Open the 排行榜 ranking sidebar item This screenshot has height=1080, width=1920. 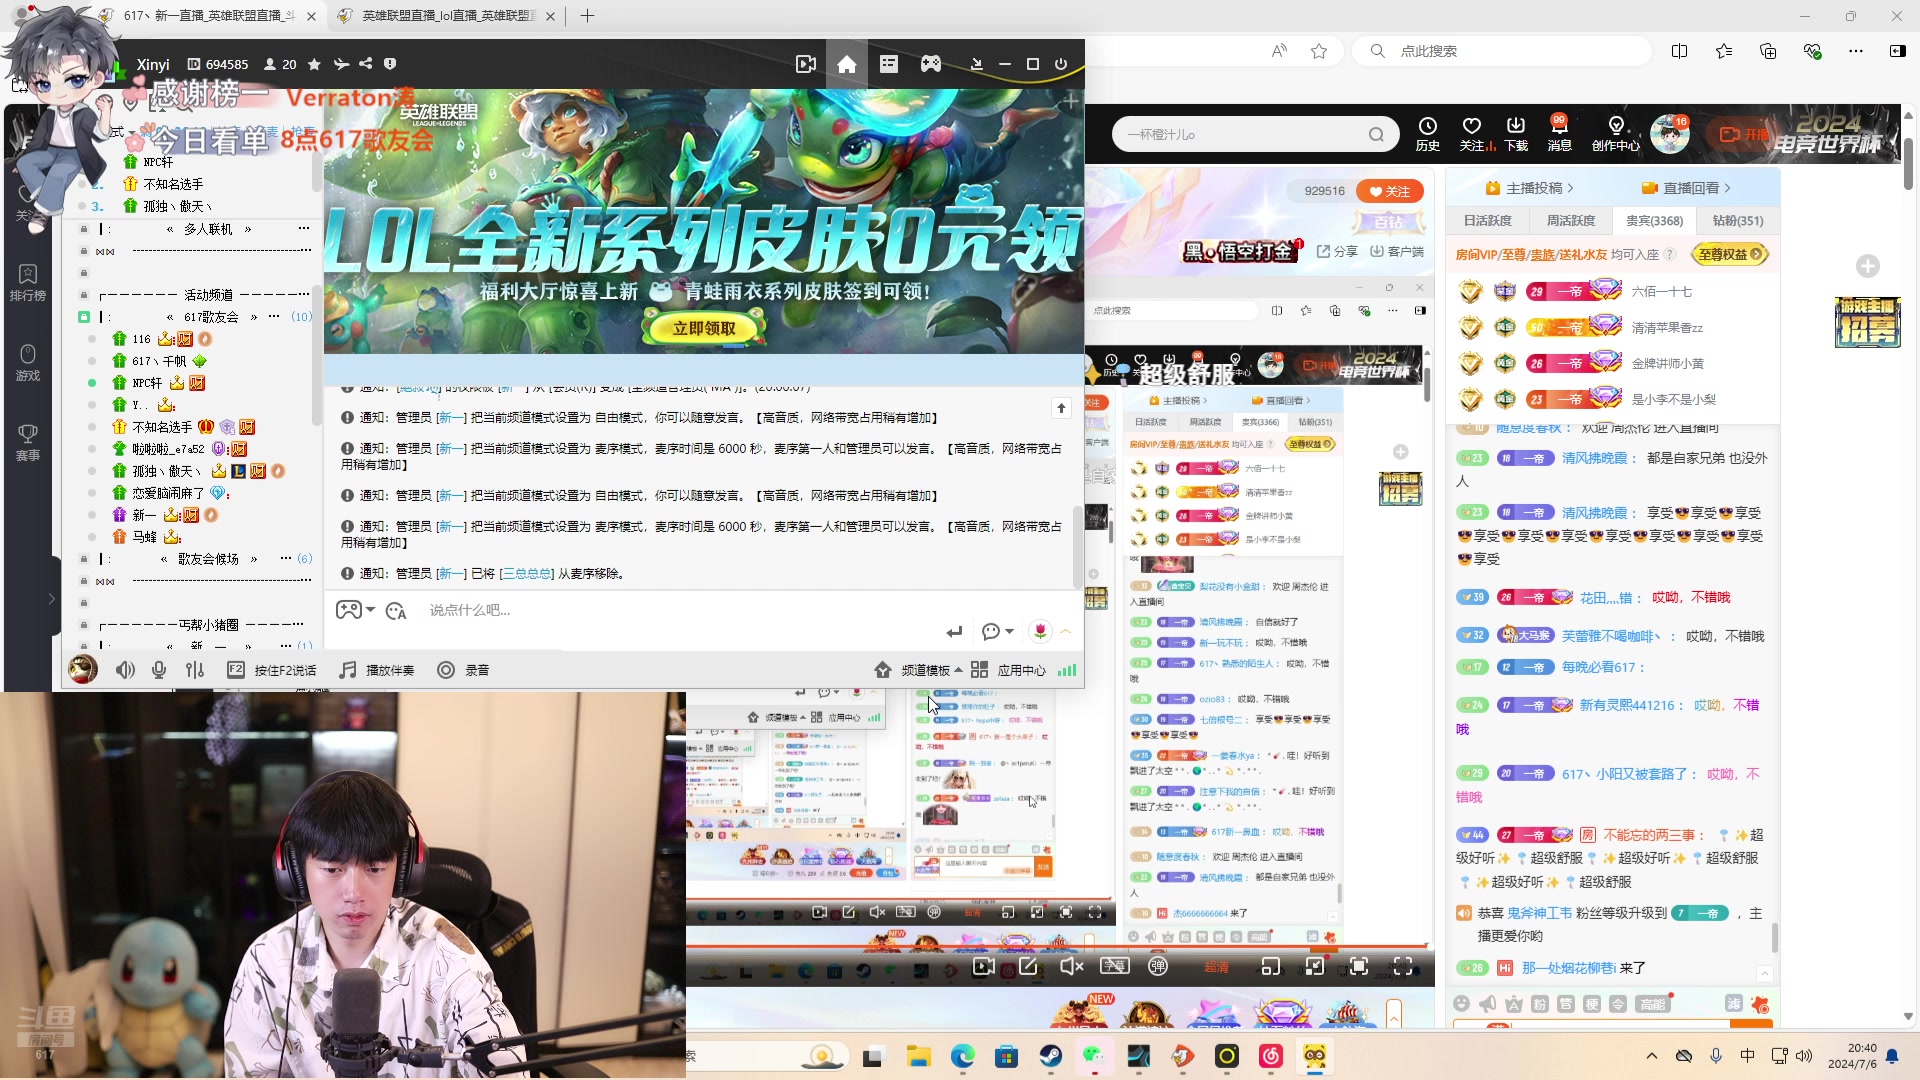27,283
